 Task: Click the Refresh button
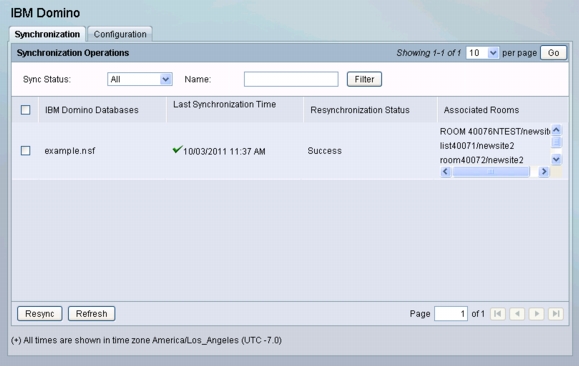click(x=92, y=313)
